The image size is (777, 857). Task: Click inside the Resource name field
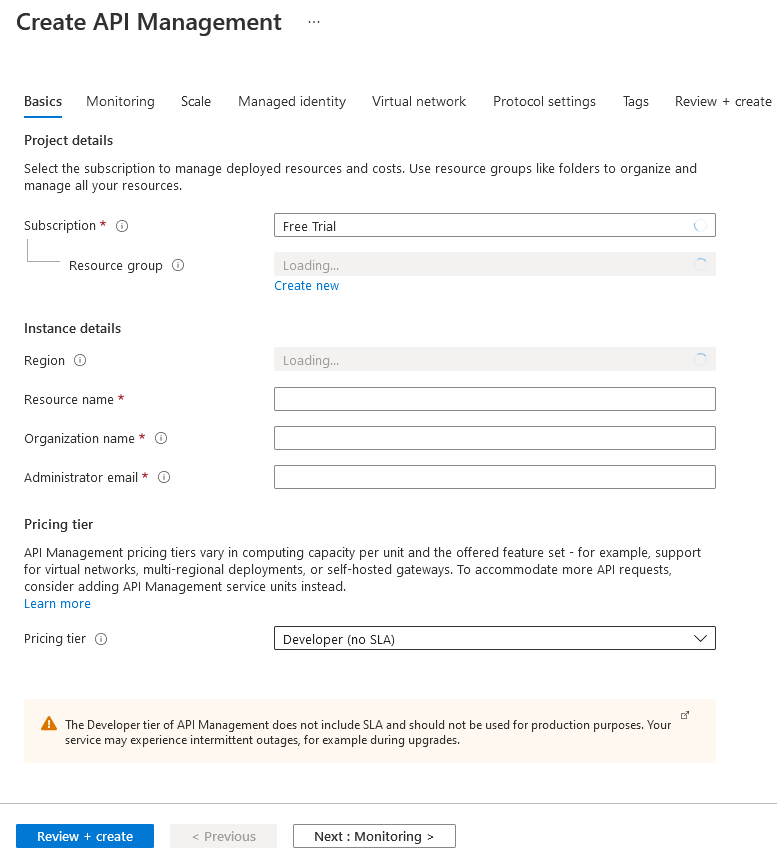(494, 398)
